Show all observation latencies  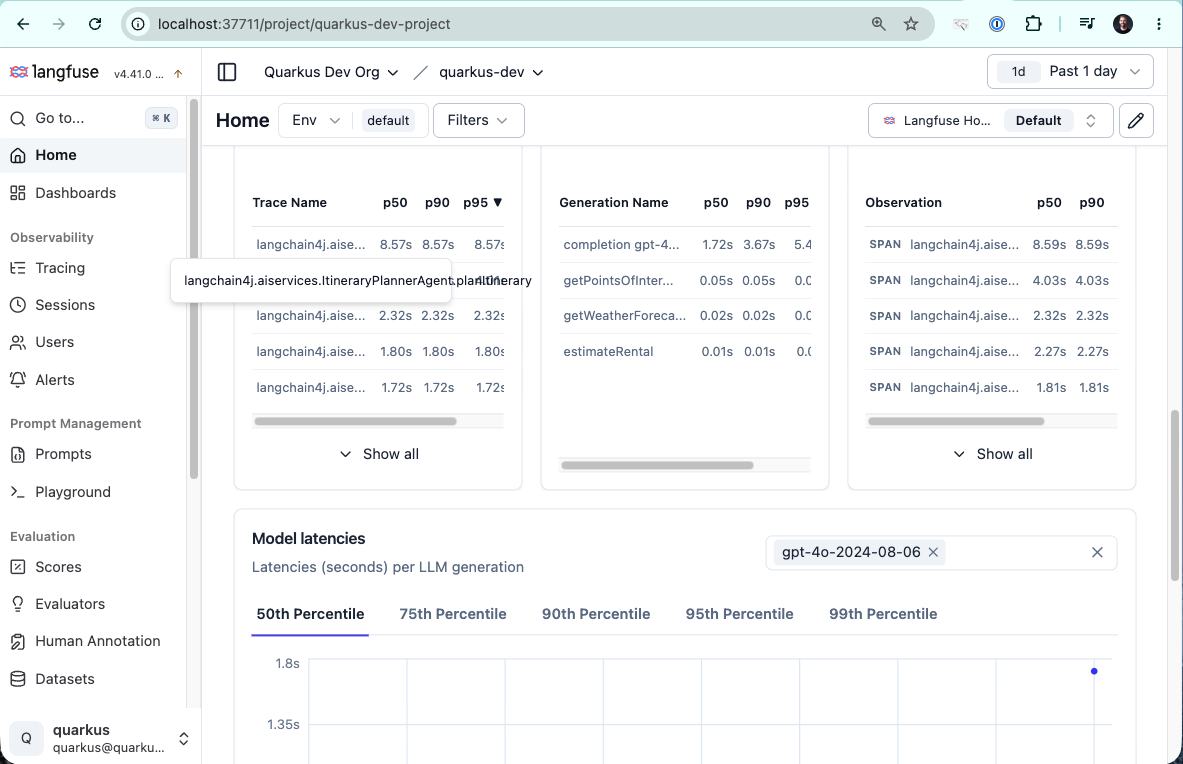coord(992,454)
